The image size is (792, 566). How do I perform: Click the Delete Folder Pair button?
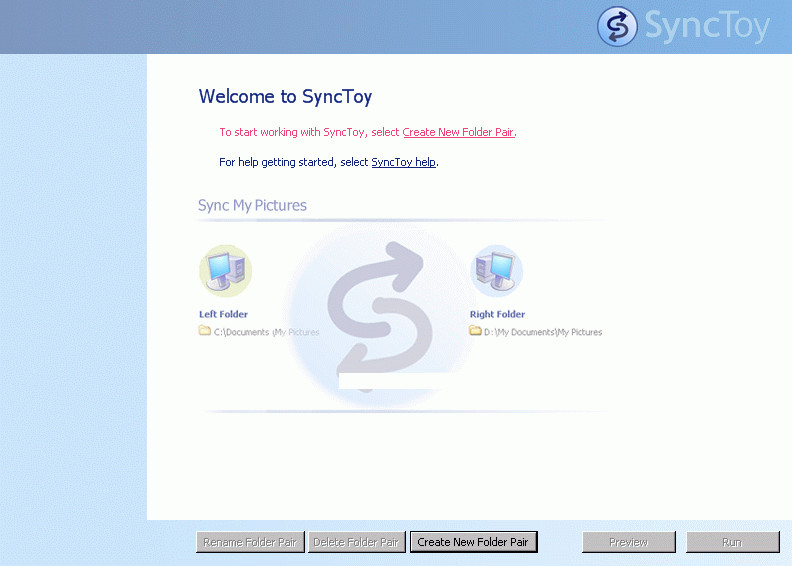[x=357, y=542]
